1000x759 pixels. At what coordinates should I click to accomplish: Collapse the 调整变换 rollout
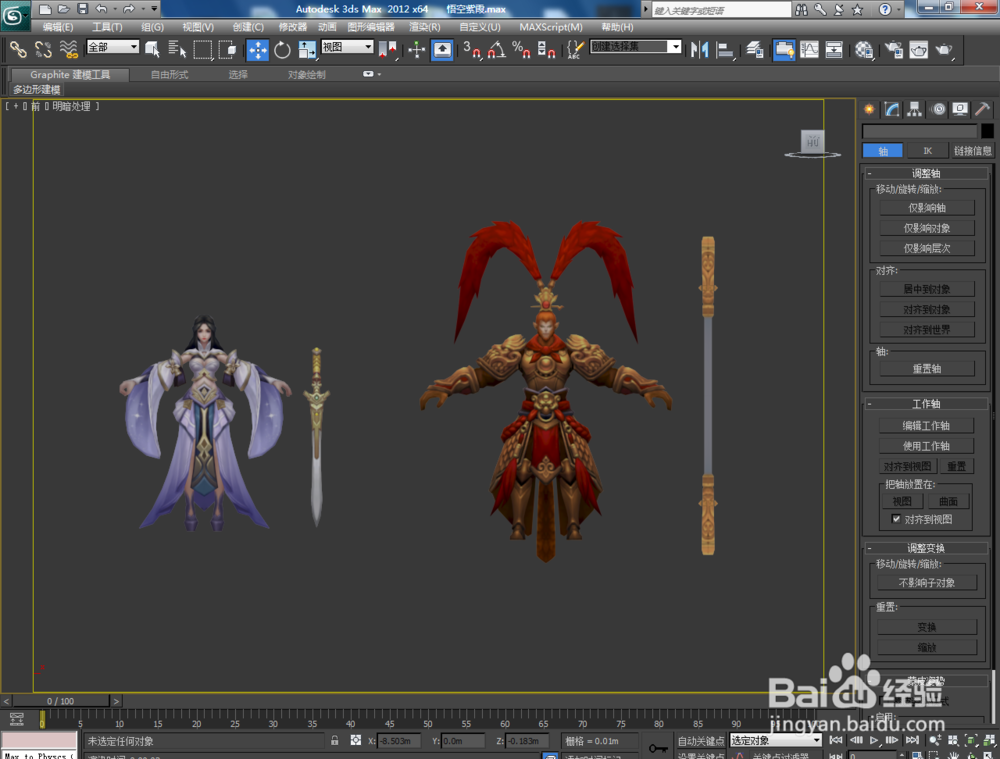(925, 548)
